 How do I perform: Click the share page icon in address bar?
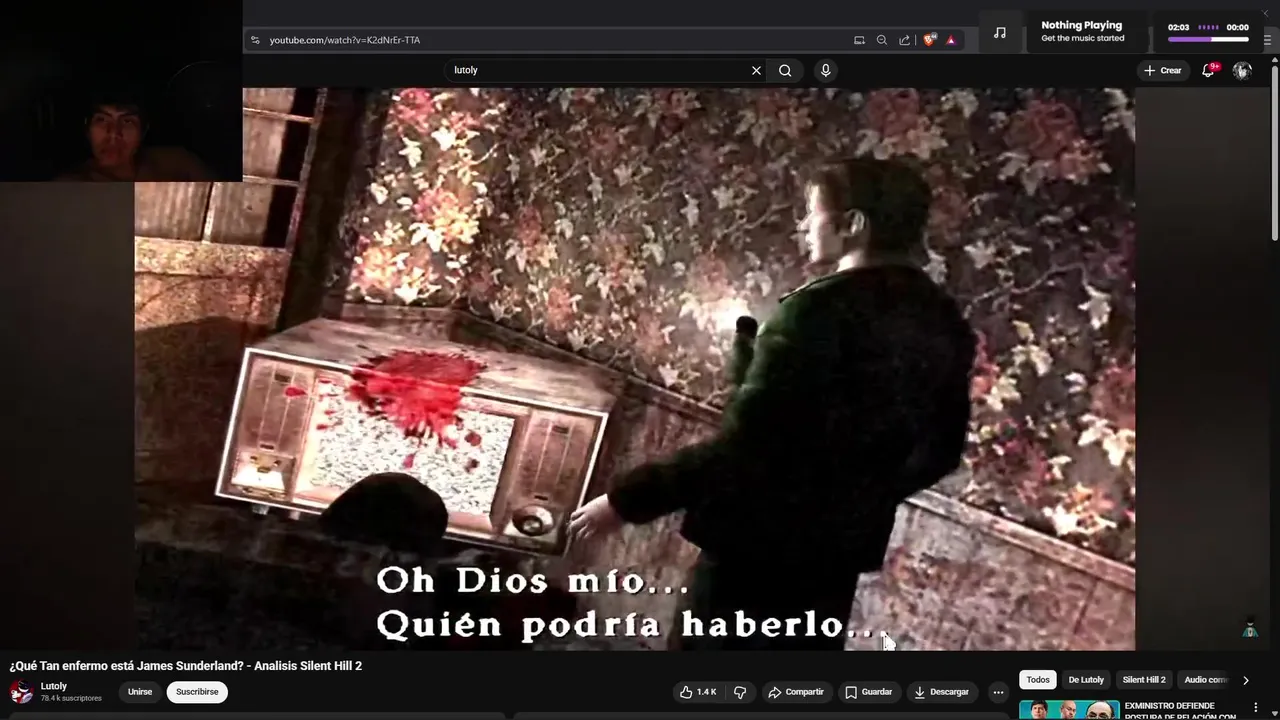tap(905, 40)
